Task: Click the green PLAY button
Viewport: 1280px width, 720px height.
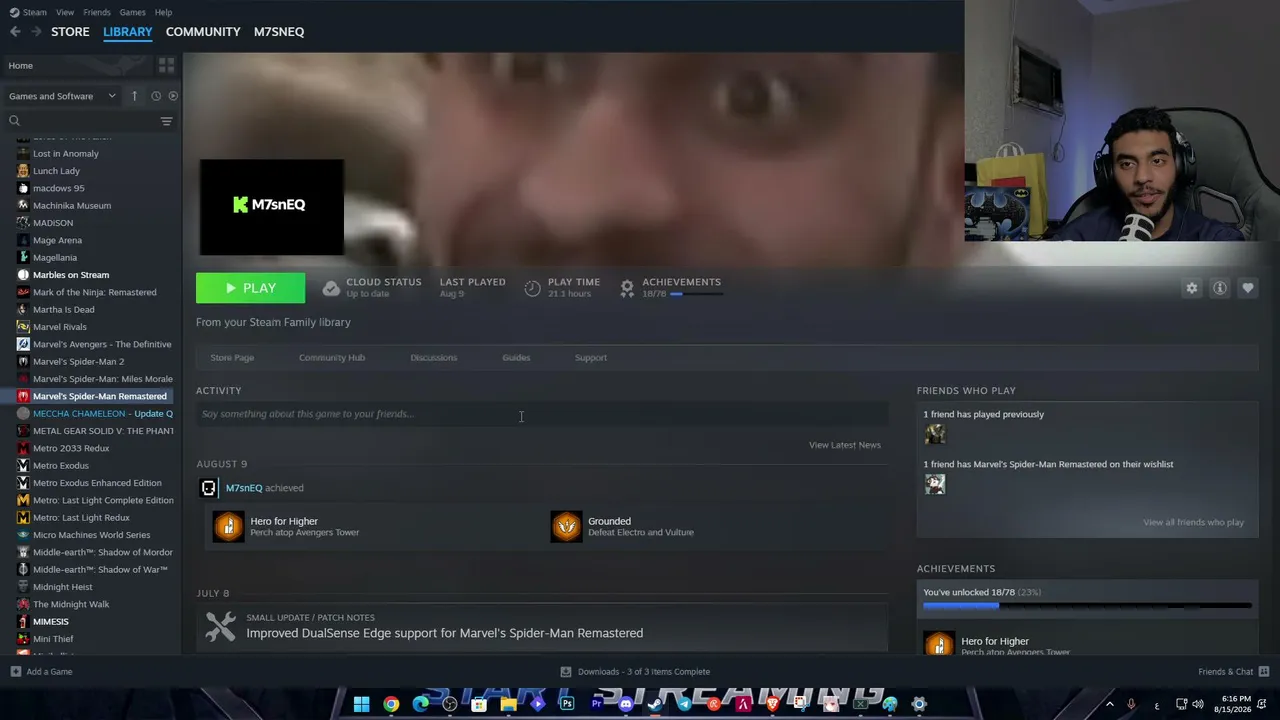Action: pos(250,288)
